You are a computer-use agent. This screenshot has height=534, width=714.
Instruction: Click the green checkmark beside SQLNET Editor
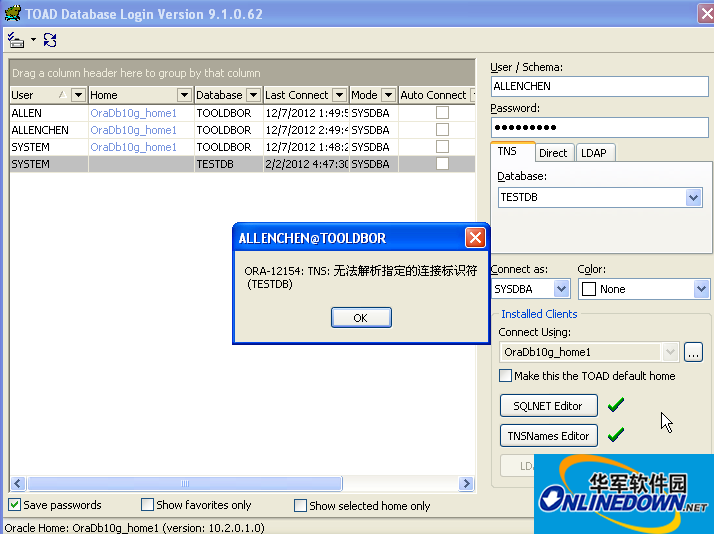pyautogui.click(x=616, y=404)
